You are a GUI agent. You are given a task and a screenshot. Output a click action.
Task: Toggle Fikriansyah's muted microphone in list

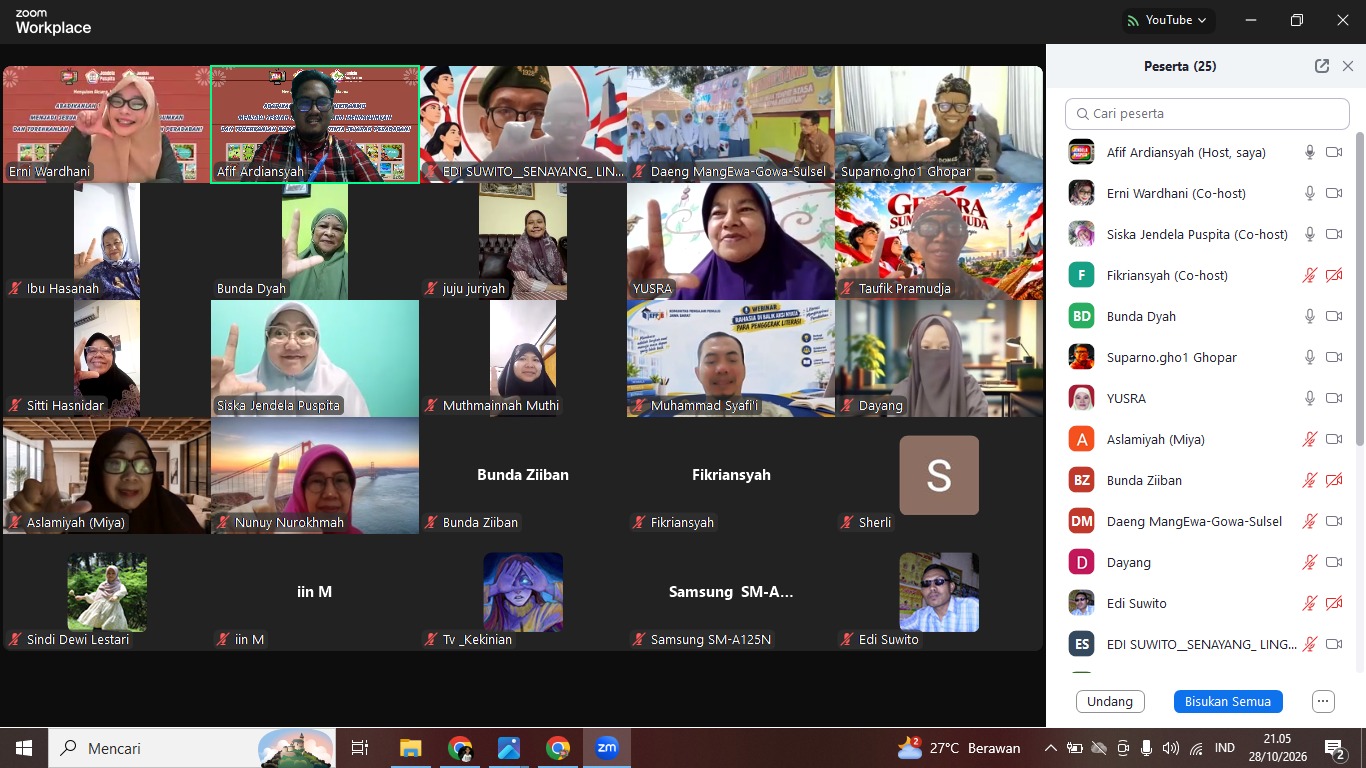coord(1309,275)
